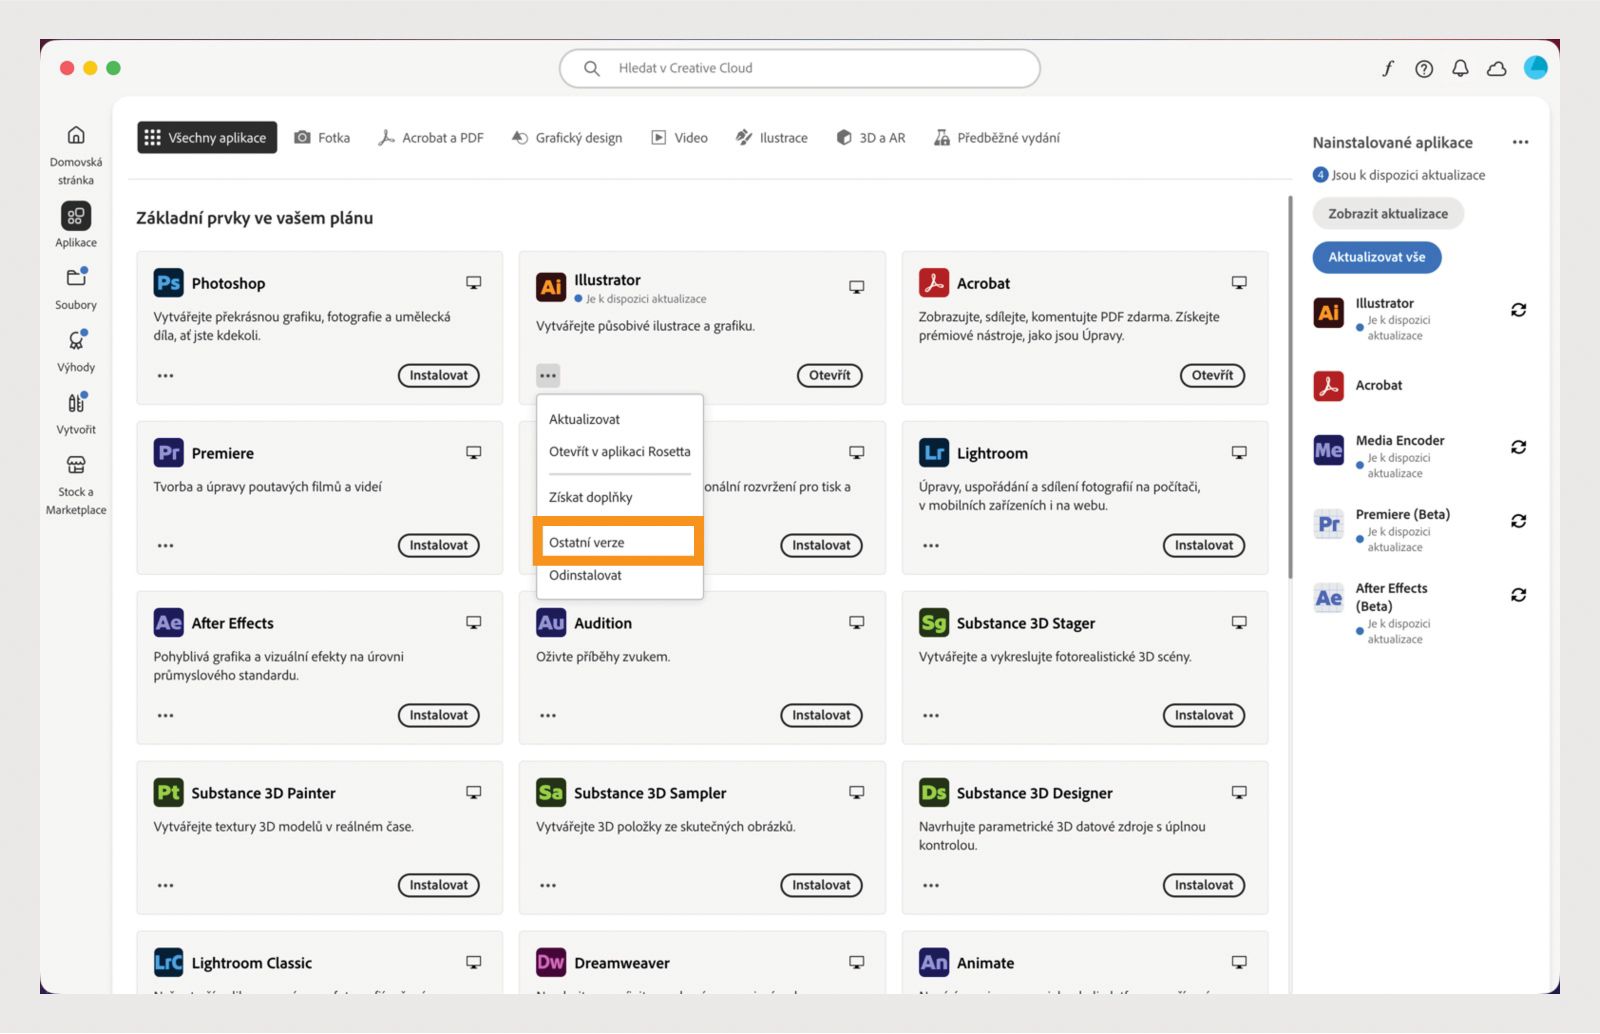Choose Ostatní verze menu entry

(620, 542)
